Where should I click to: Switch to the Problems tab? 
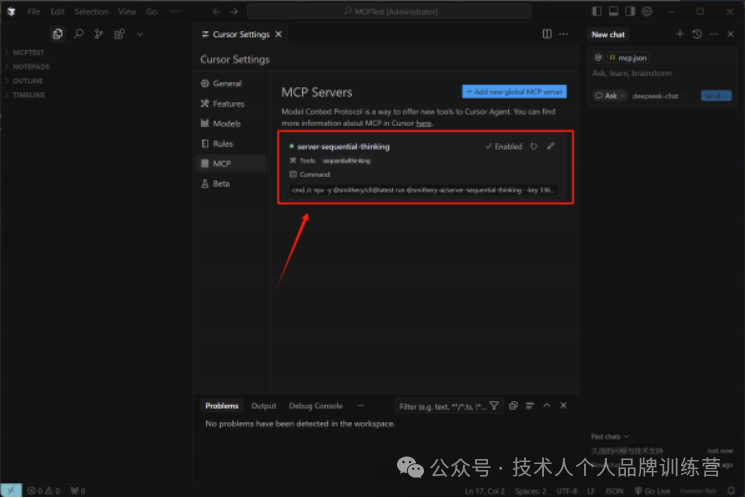(x=222, y=406)
